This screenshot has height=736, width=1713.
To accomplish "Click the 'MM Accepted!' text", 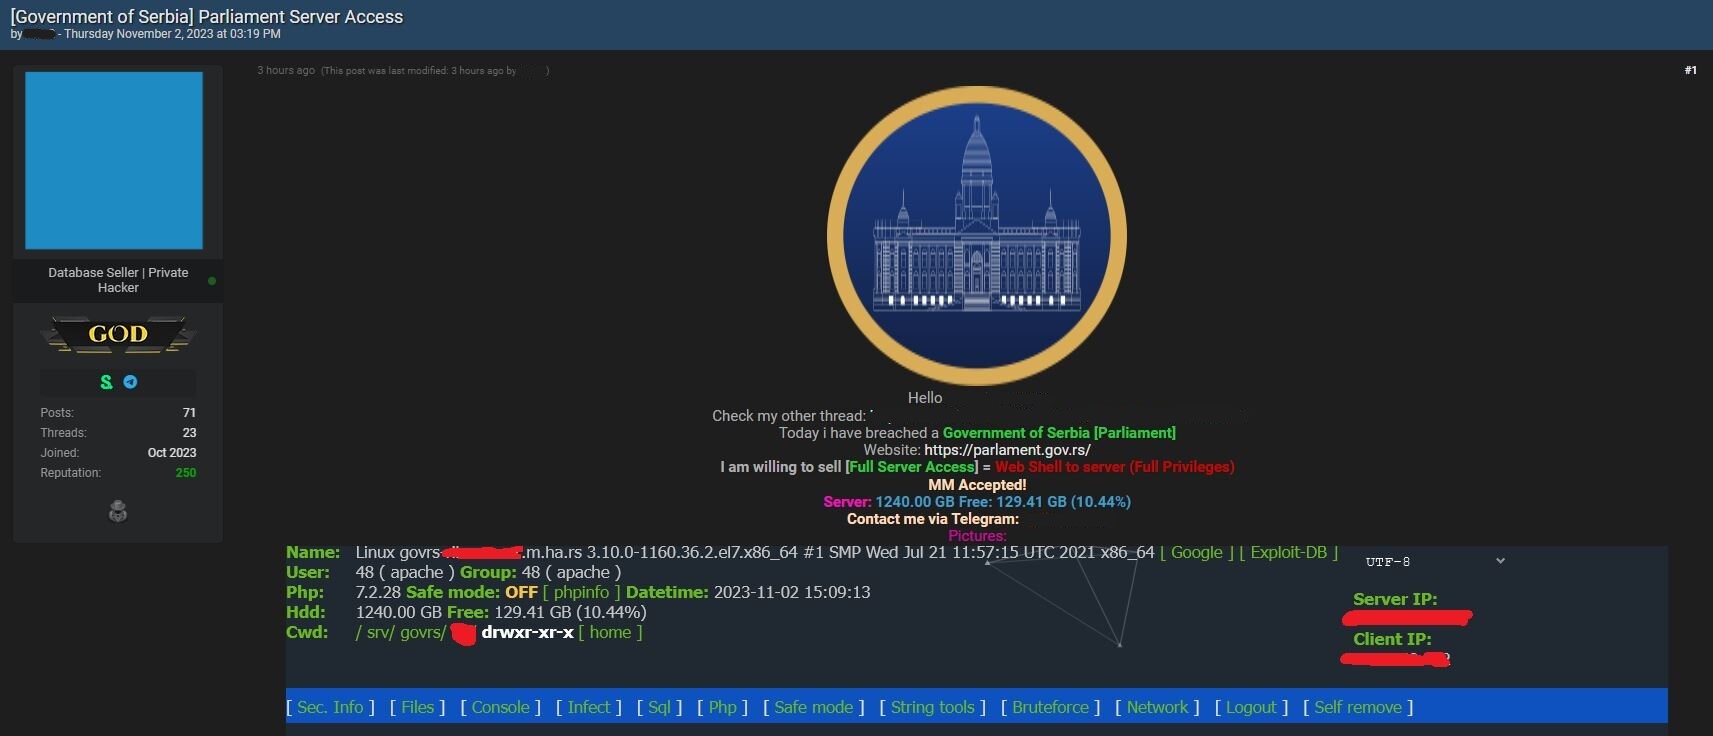I will coord(977,485).
